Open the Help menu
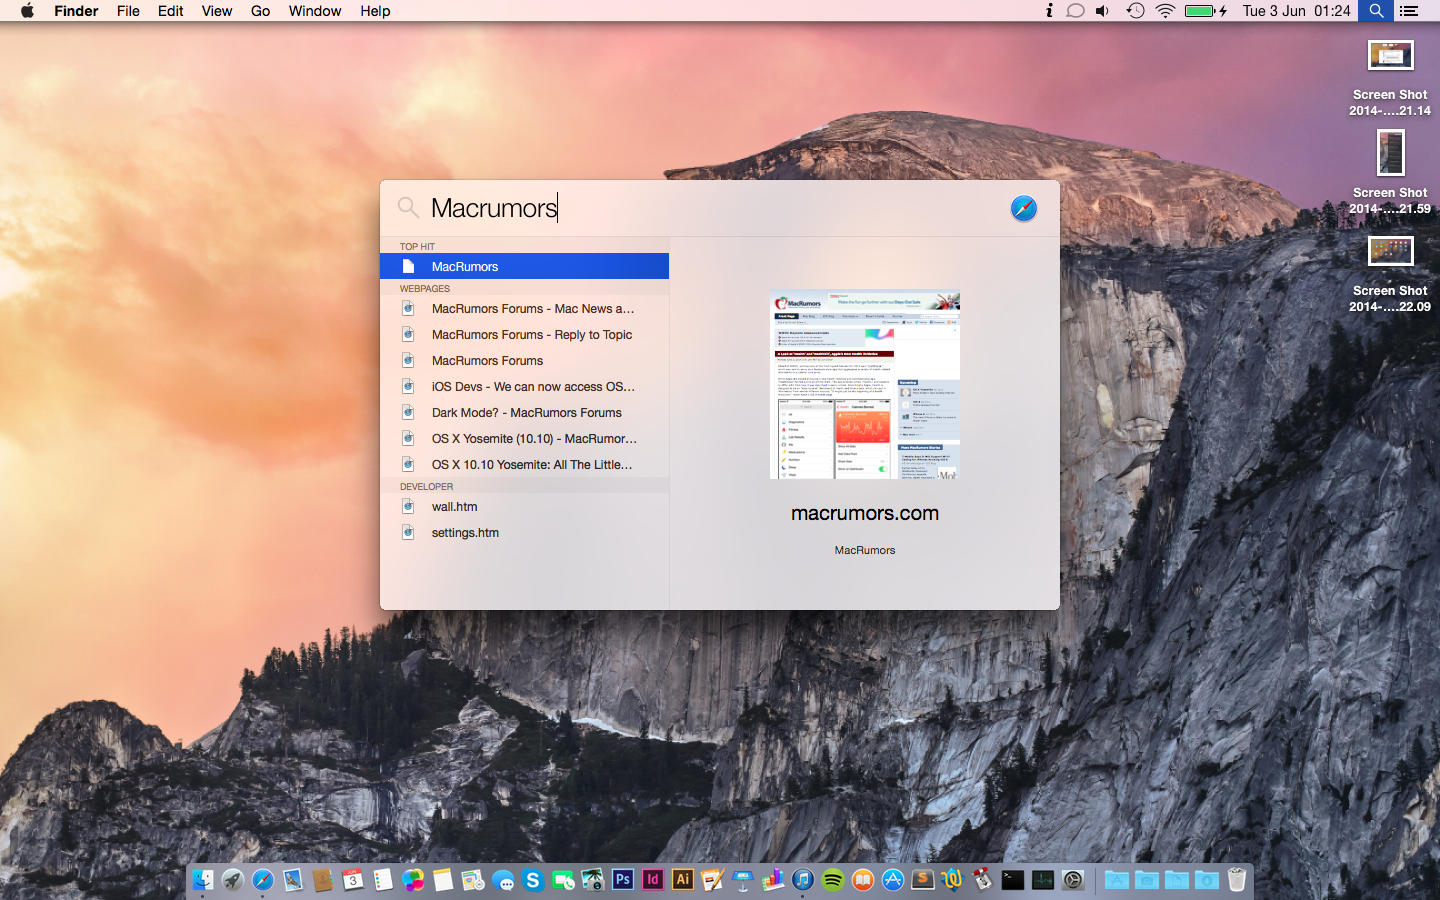Screen dimensions: 1440x900 click(x=376, y=11)
